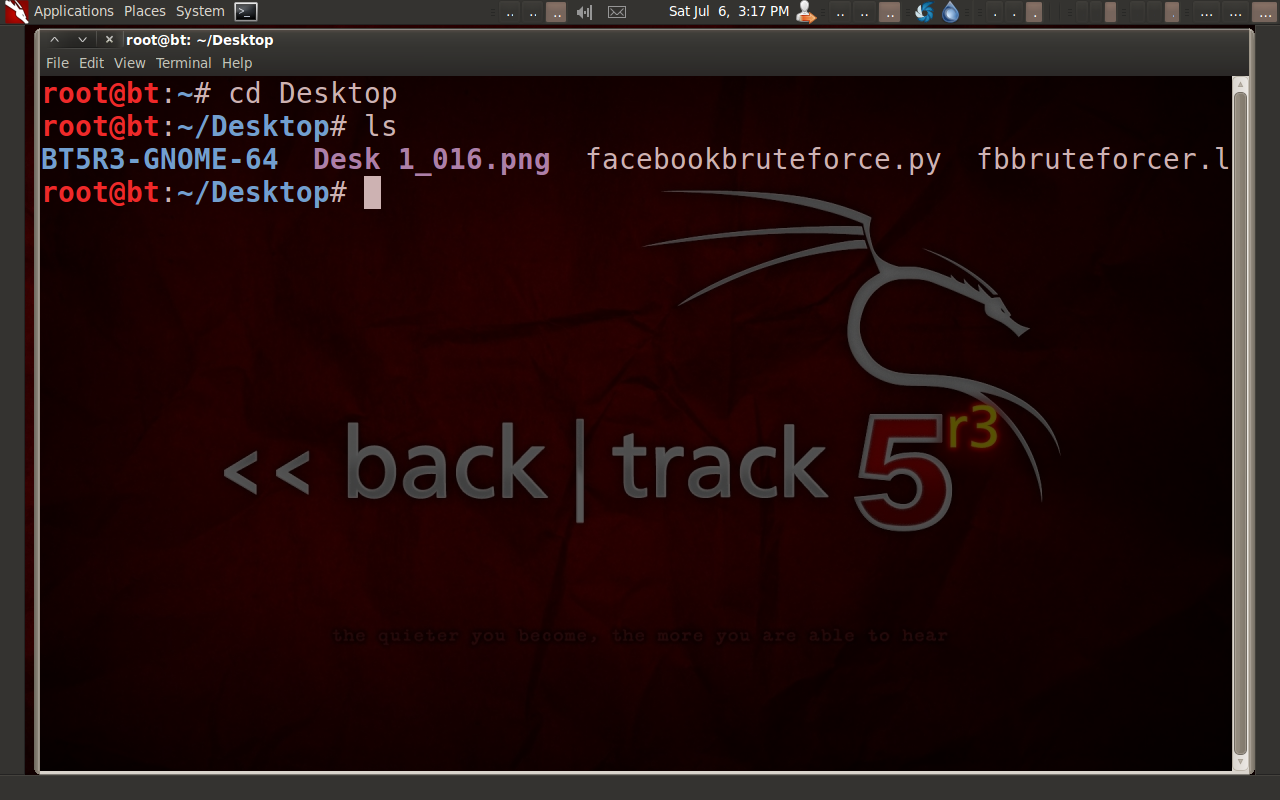Open the terminal Help menu
This screenshot has height=800, width=1280.
pos(237,63)
